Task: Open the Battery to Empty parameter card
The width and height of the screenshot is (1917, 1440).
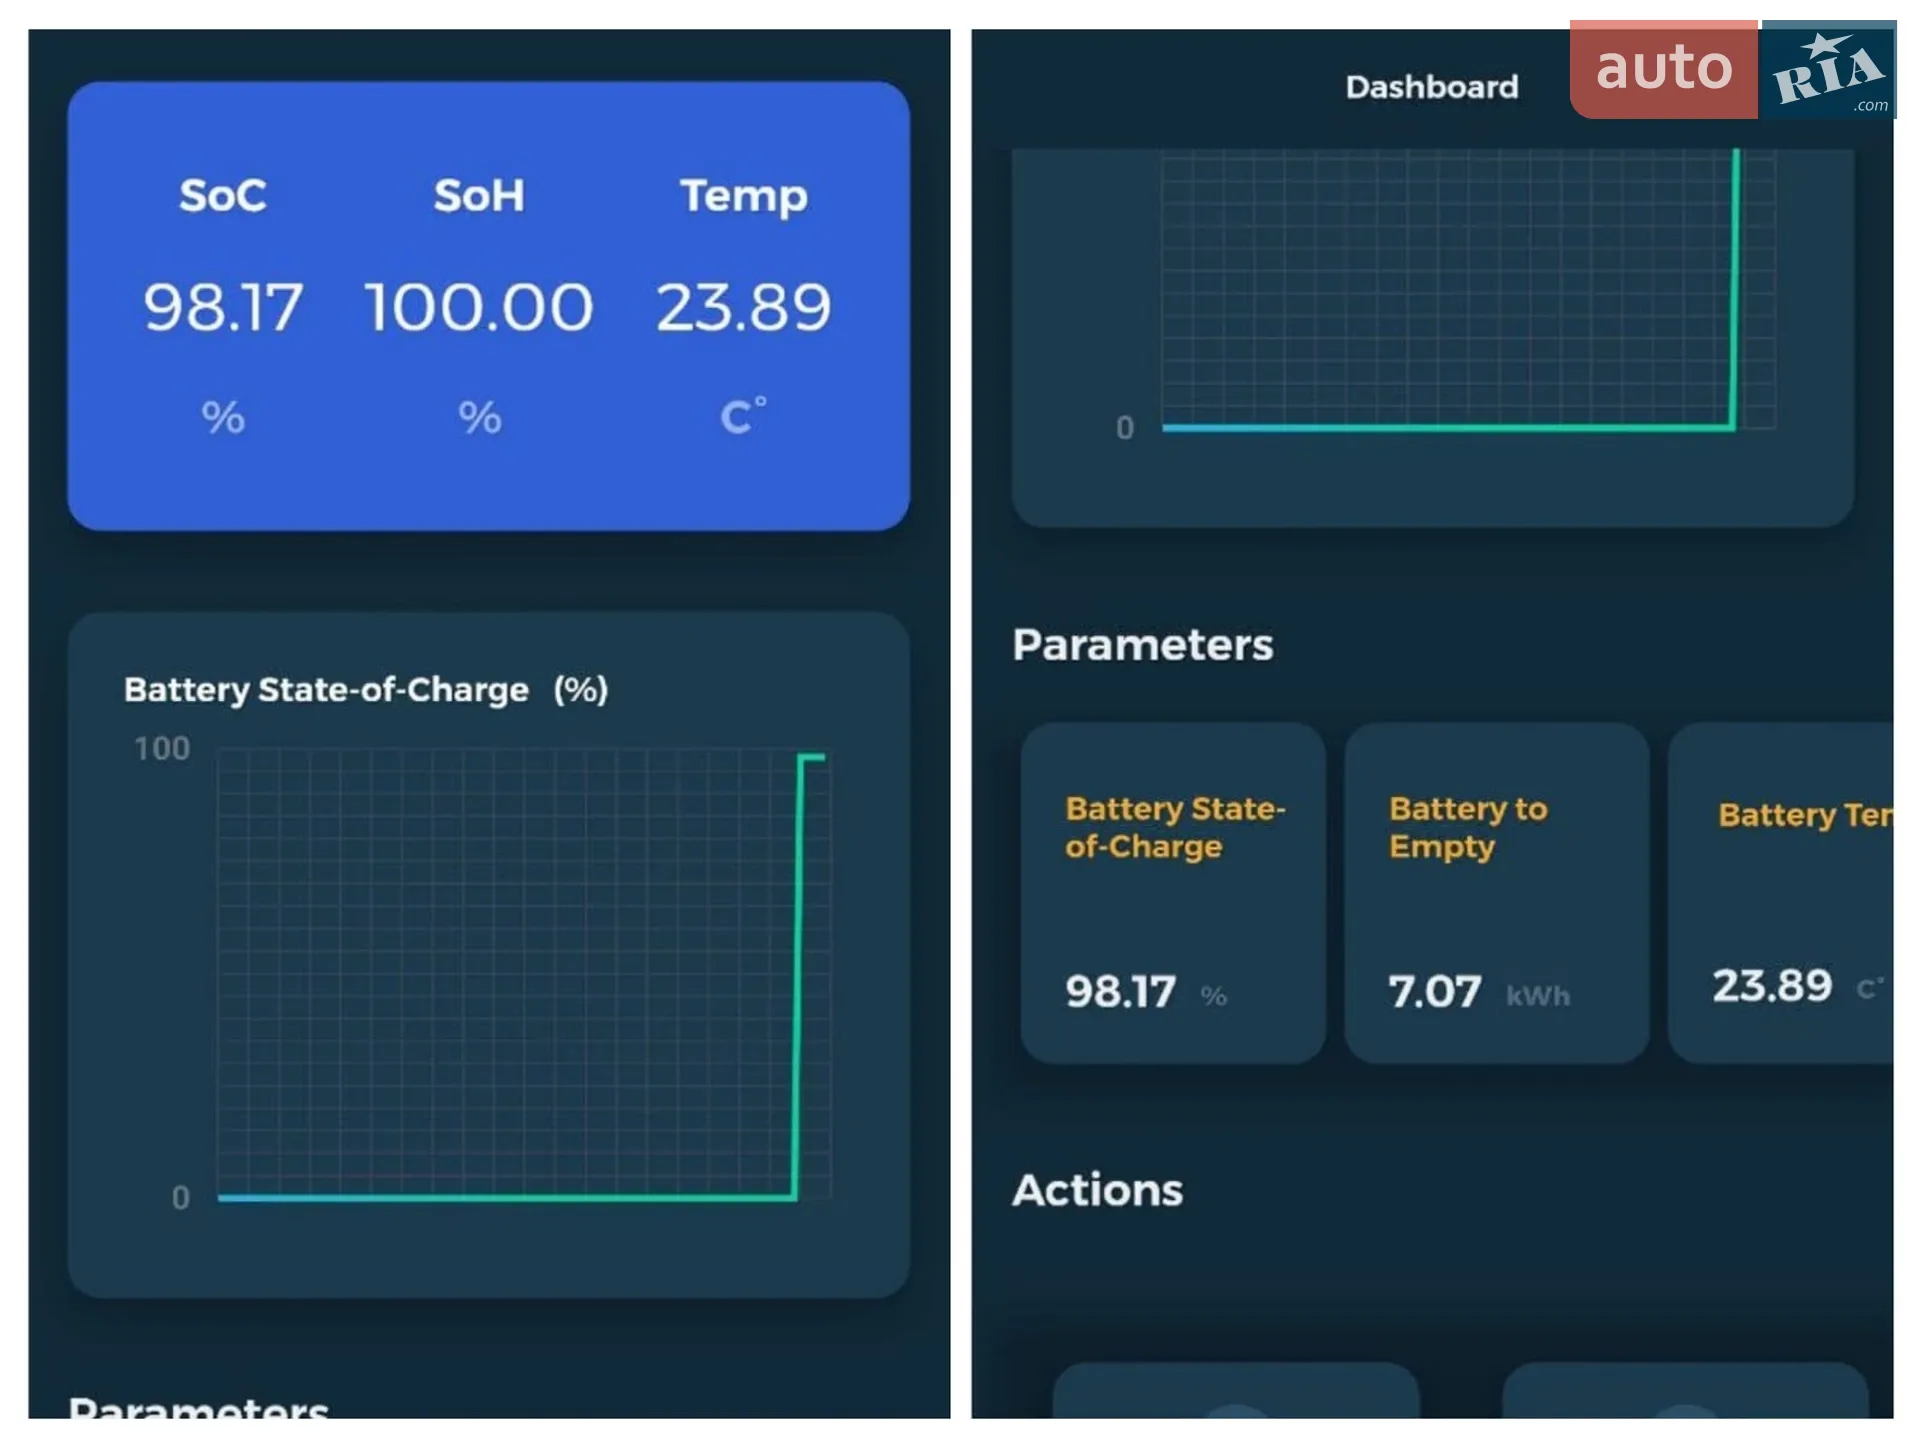Action: point(1496,893)
